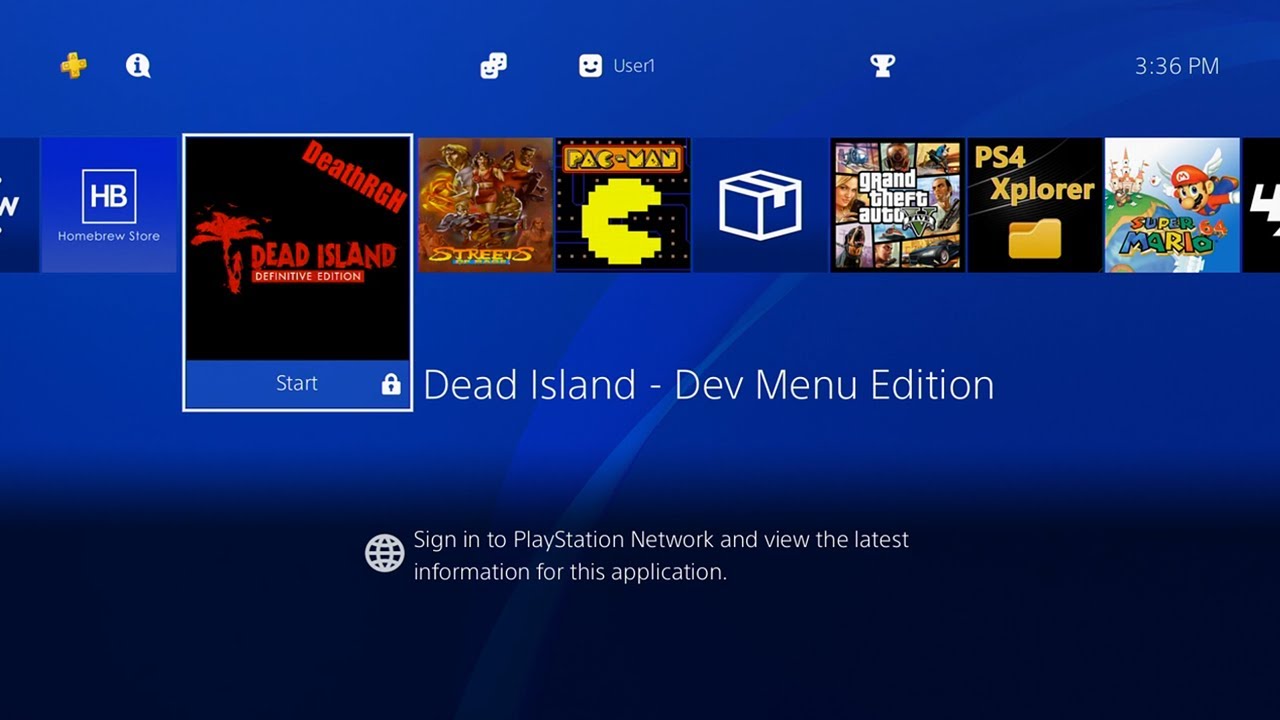Open the PS4 Xplorer folder tile

1035,205
